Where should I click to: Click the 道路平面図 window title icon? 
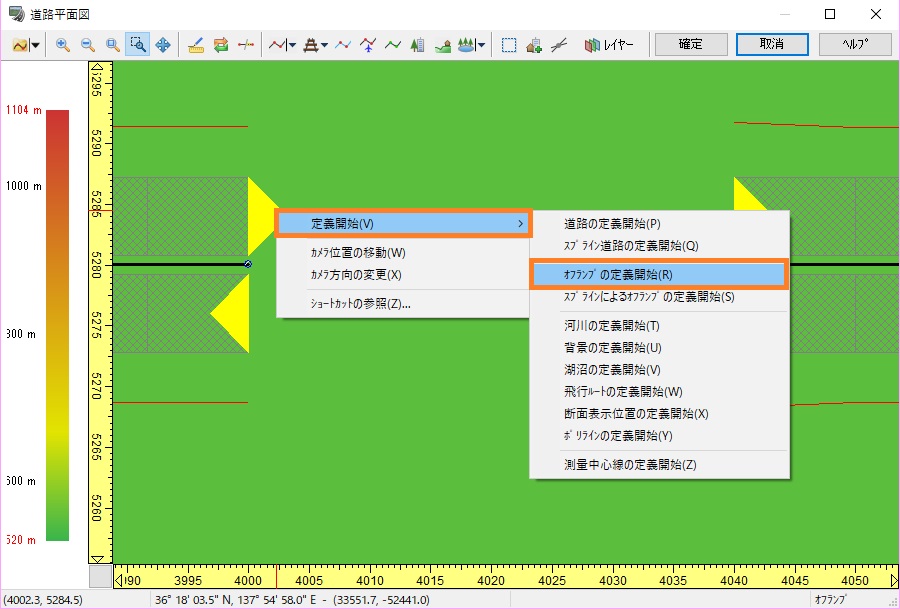point(16,14)
